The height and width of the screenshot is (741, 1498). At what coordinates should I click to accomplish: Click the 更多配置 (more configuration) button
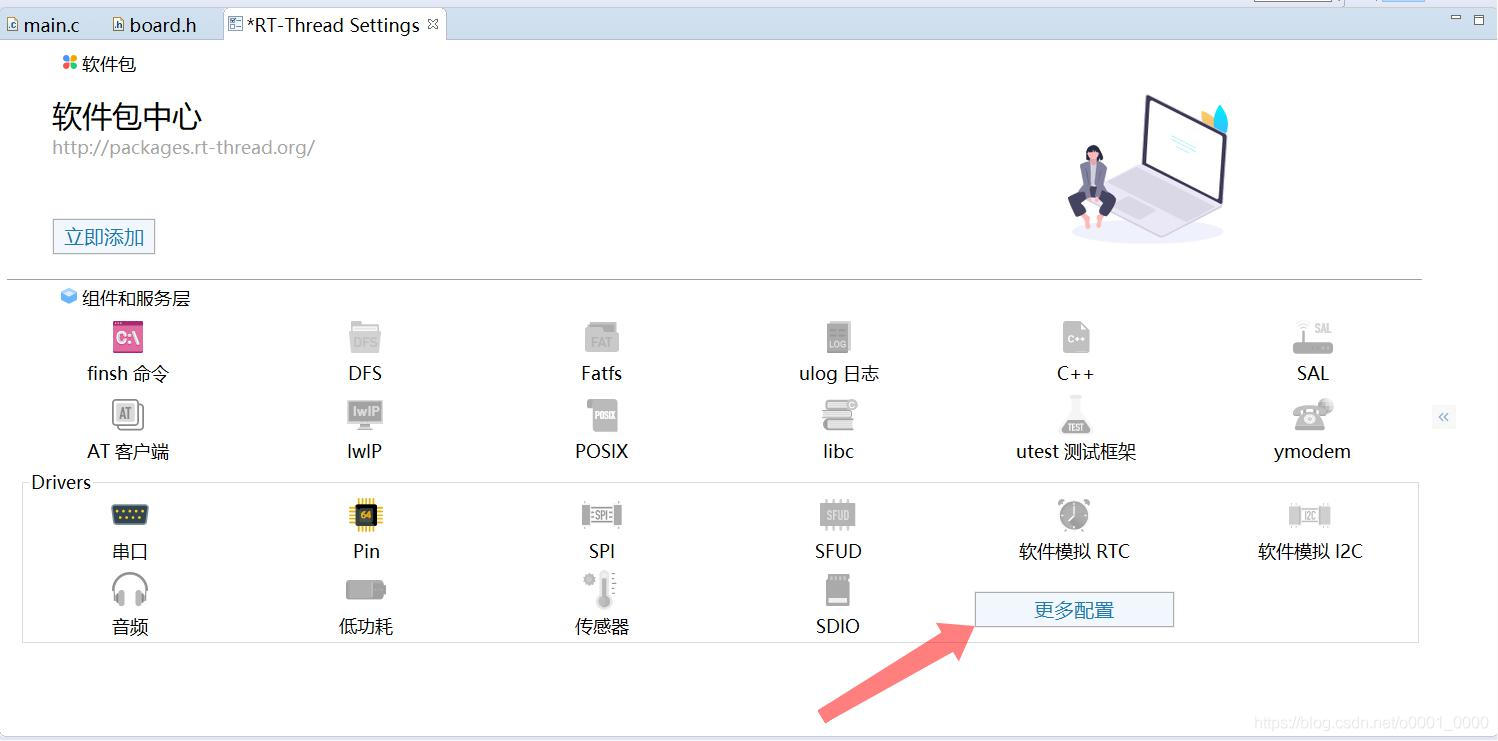pyautogui.click(x=1074, y=610)
